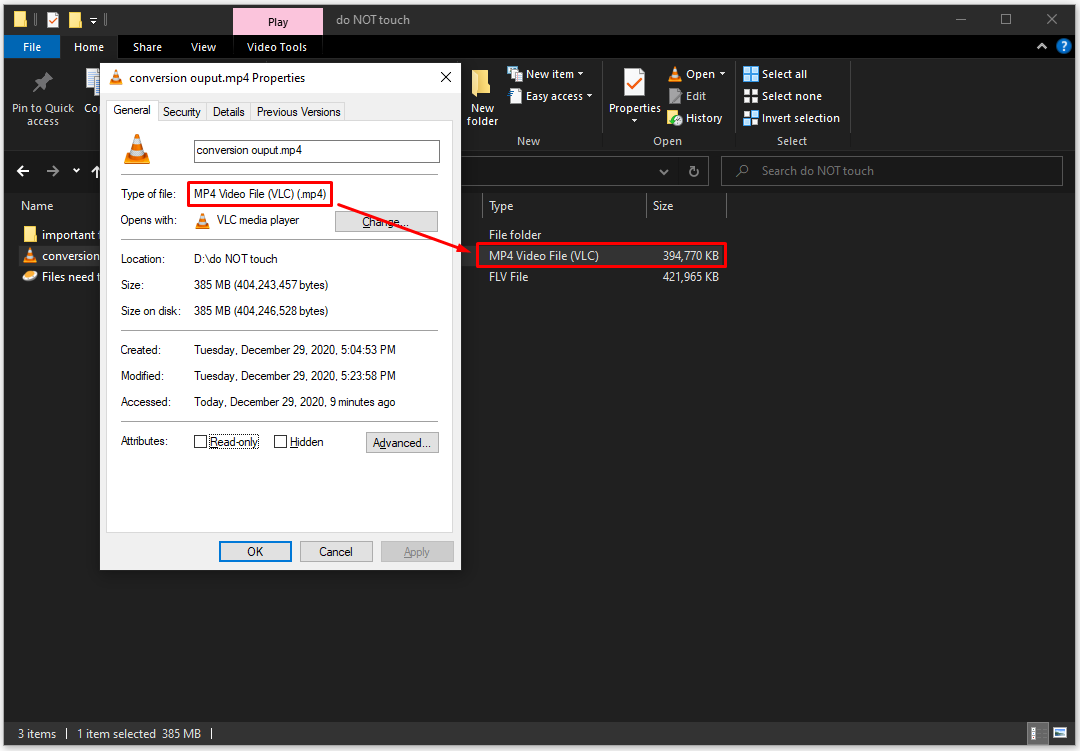Open the Previous Versions tab
This screenshot has height=751, width=1080.
point(298,112)
